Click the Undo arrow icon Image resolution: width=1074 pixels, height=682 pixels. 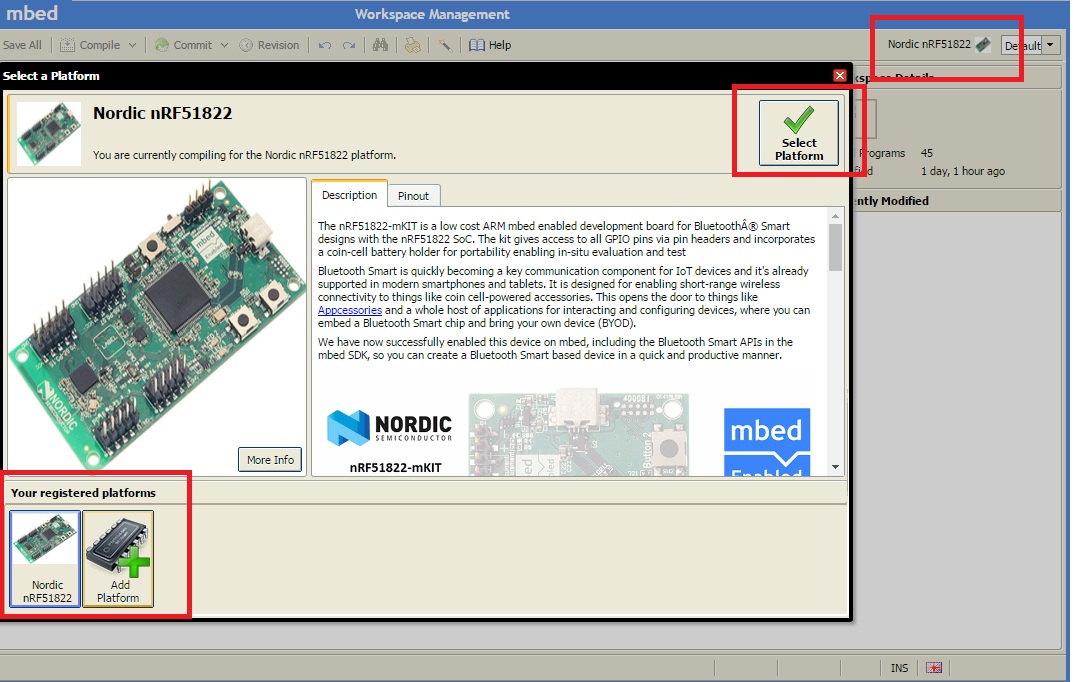point(325,45)
